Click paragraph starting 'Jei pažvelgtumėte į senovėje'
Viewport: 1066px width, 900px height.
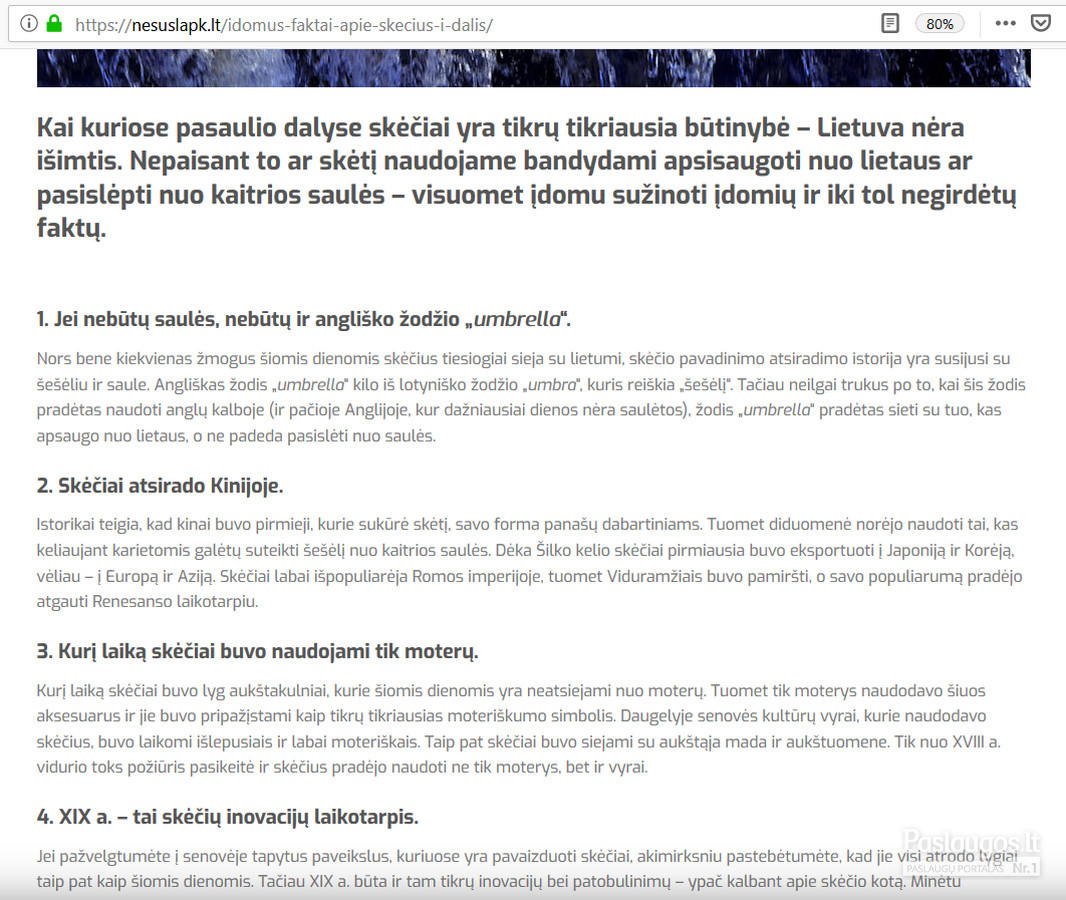pyautogui.click(x=528, y=869)
